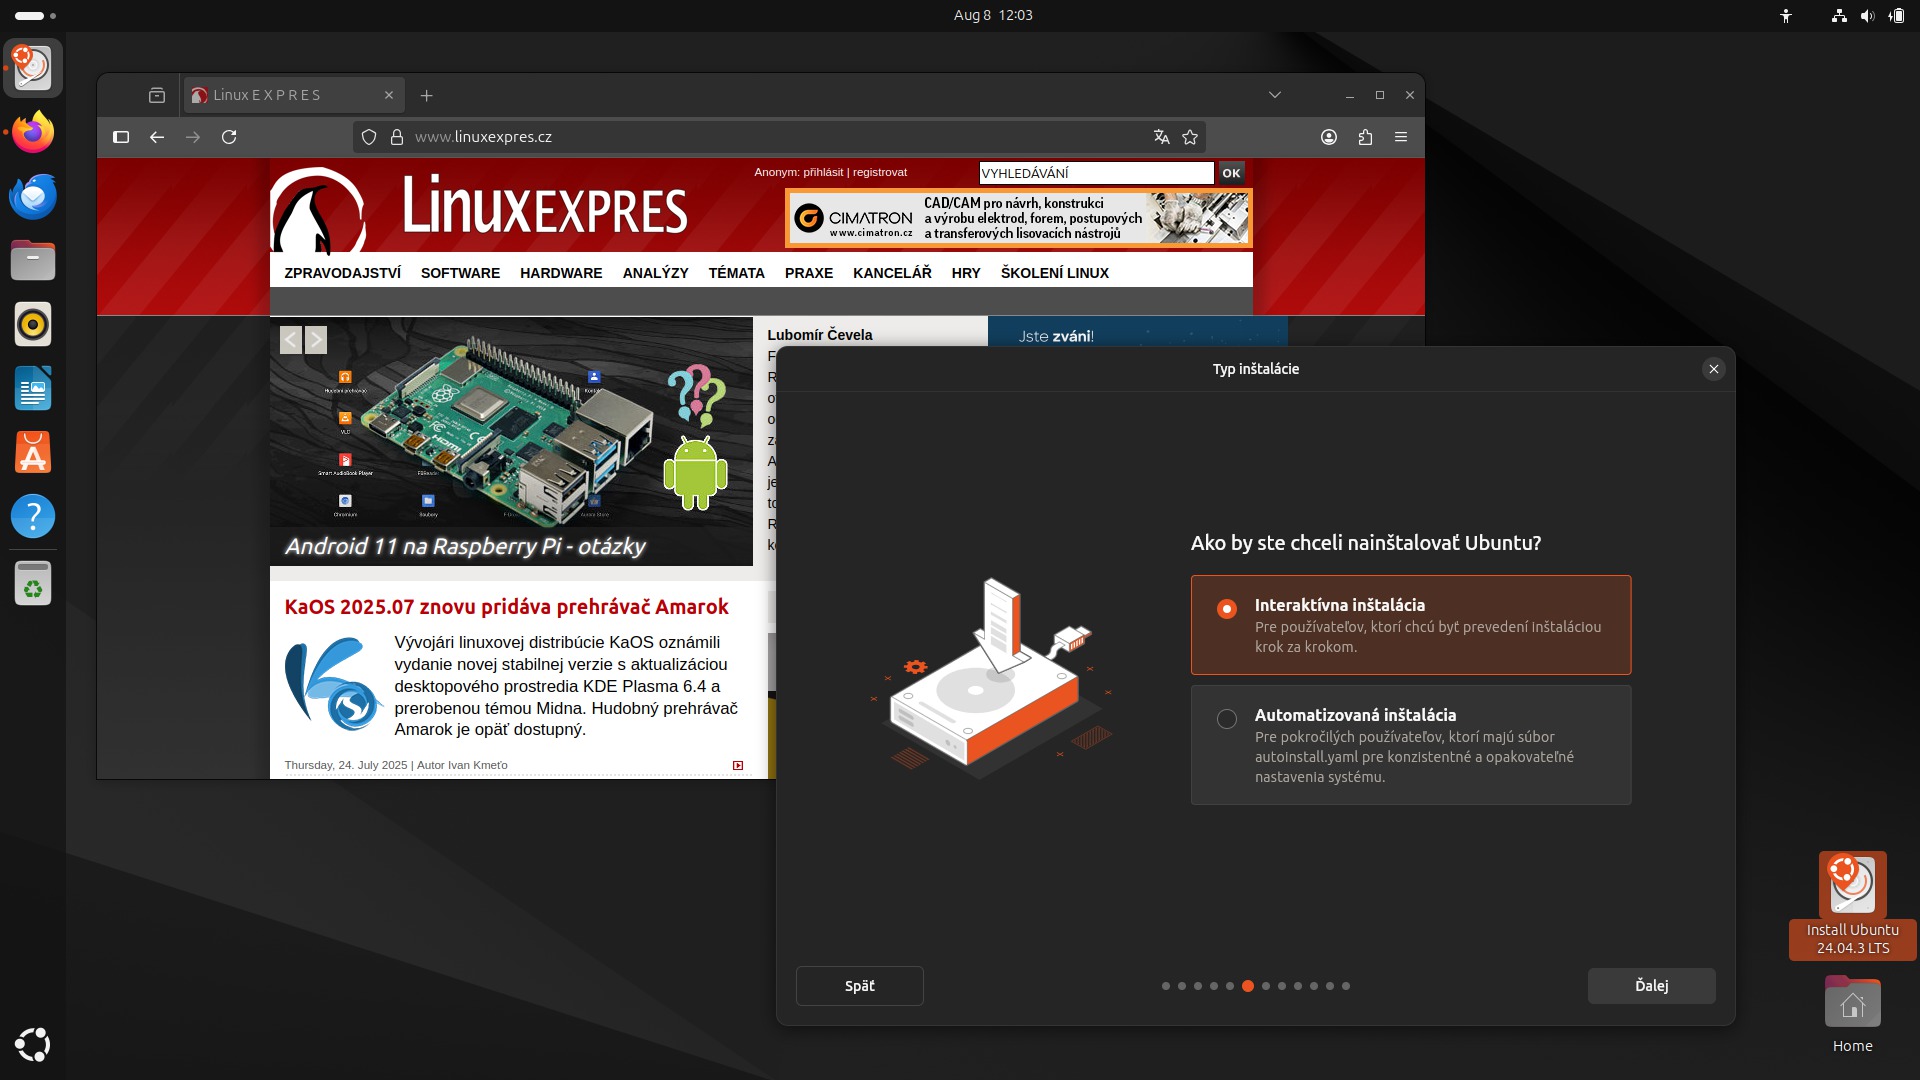This screenshot has height=1080, width=1920.
Task: Click the previous slide arrow on carousel
Action: click(x=291, y=340)
